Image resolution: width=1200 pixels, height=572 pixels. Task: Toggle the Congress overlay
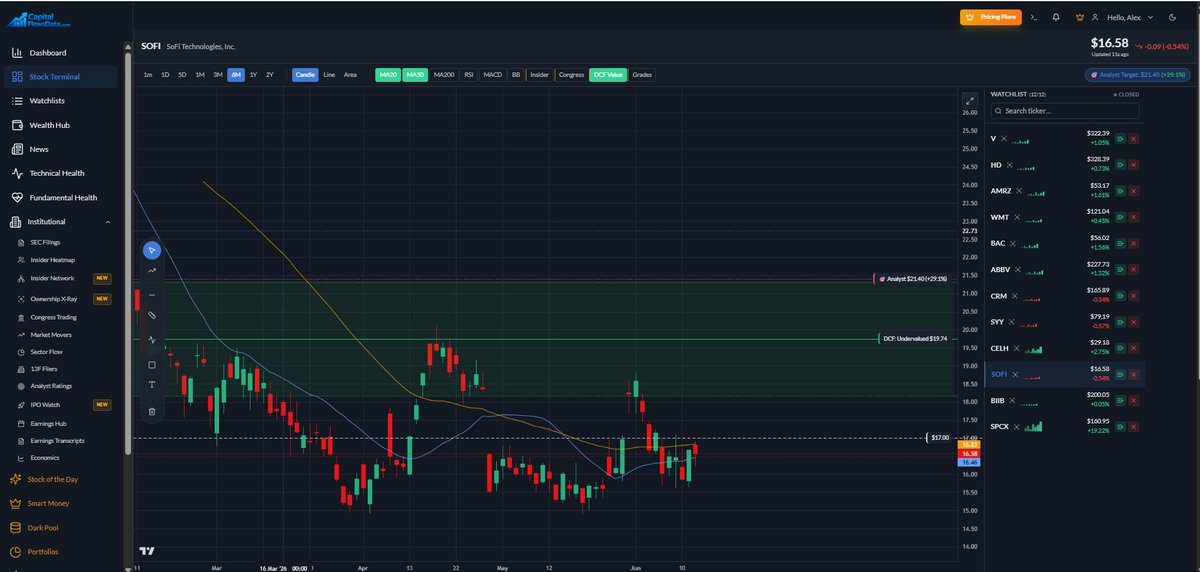click(571, 75)
